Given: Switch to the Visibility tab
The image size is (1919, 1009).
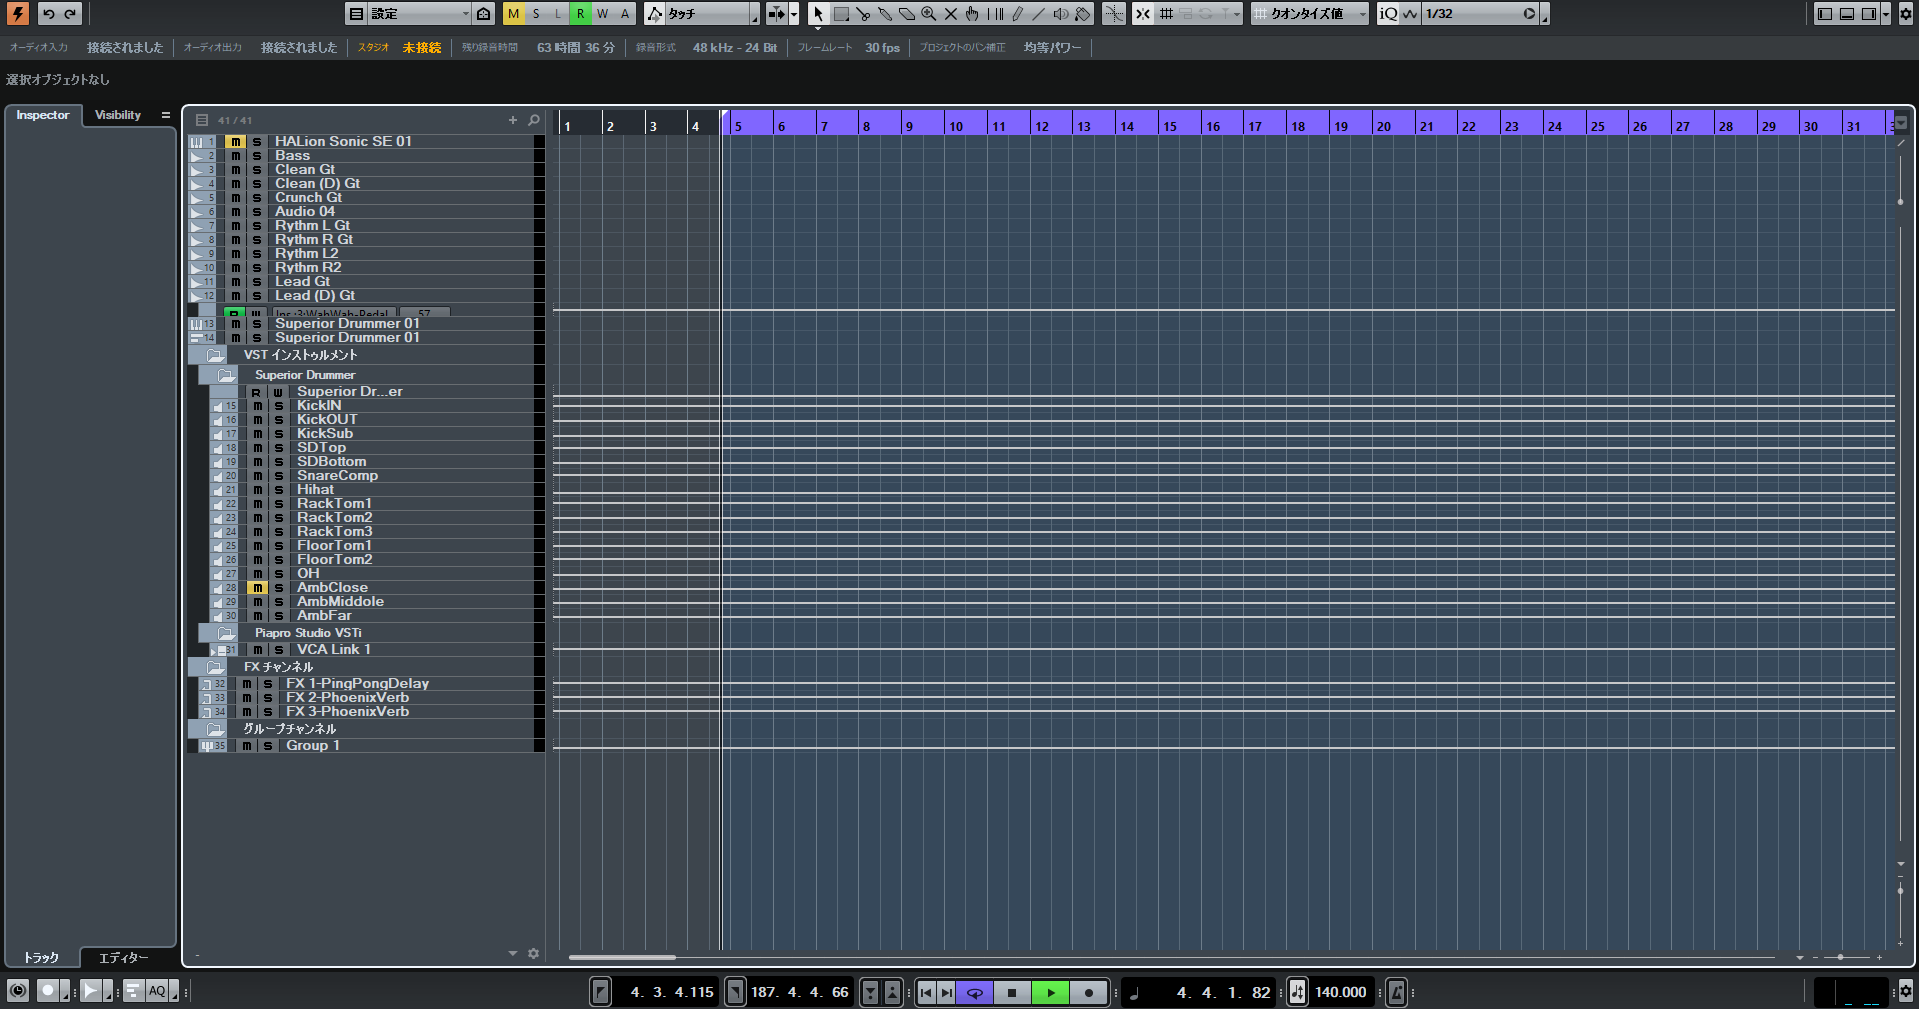Looking at the screenshot, I should 118,115.
